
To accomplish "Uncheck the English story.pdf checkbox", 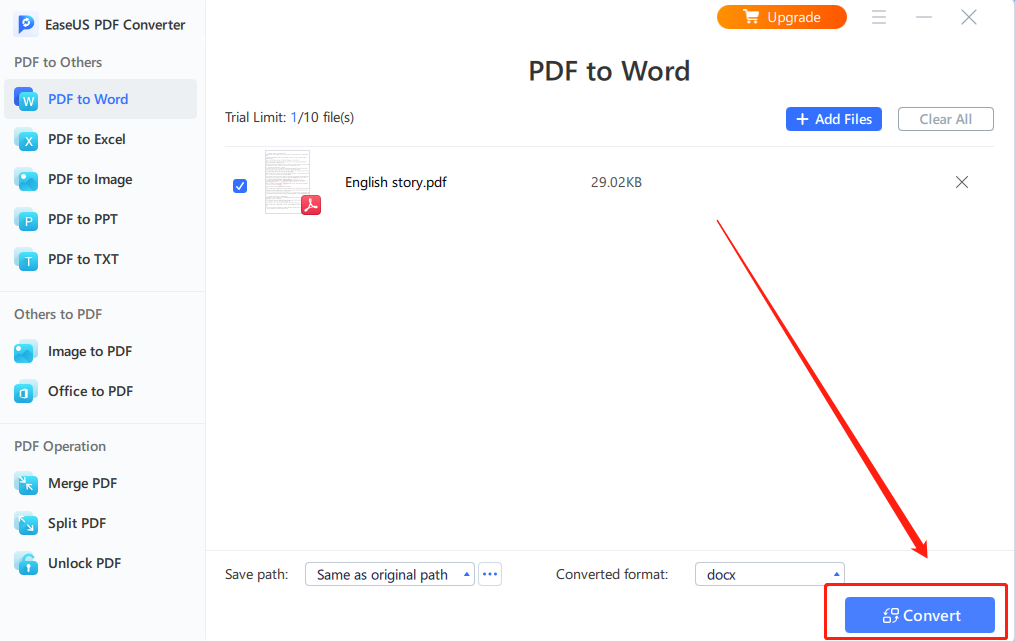I will (x=240, y=186).
